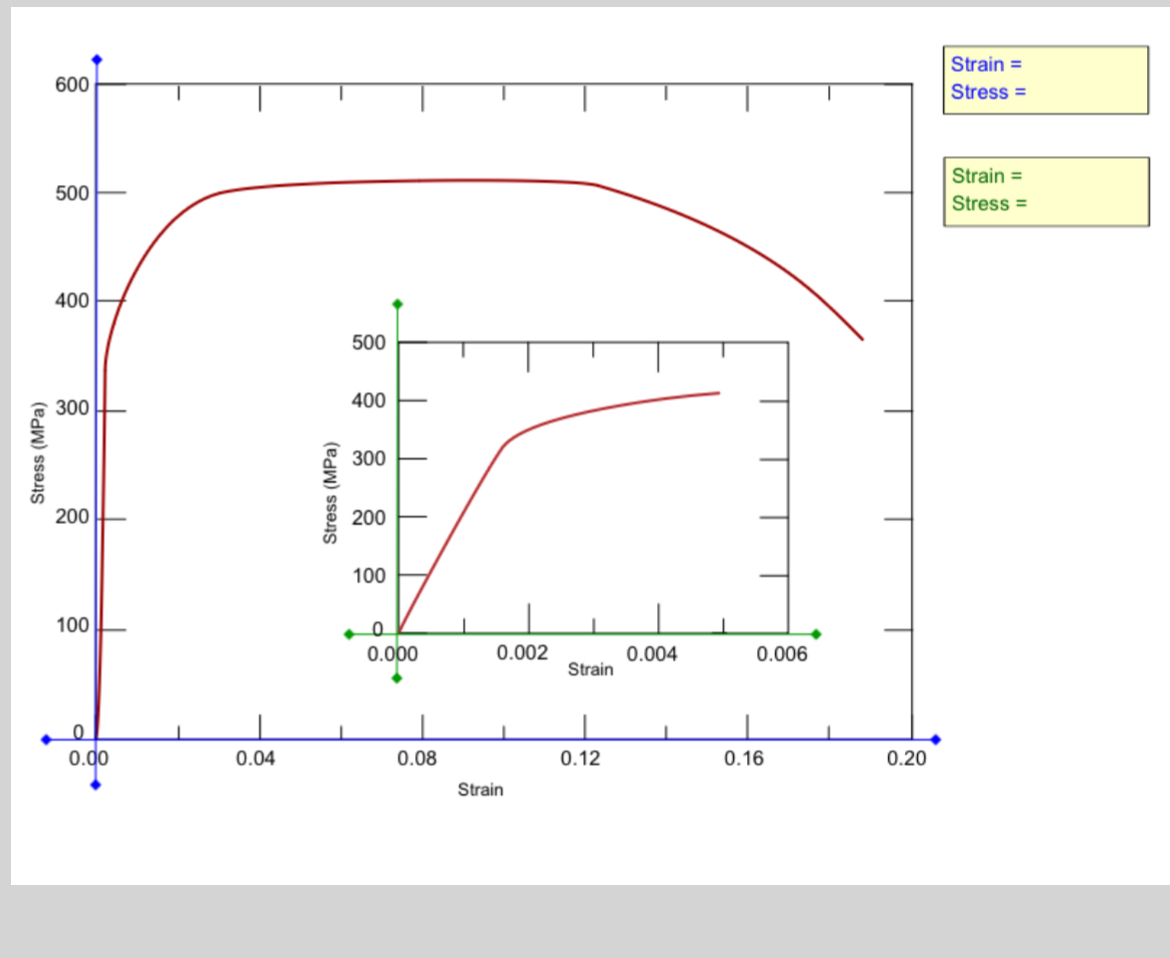Click the Strain label below the main graph
1170x958 pixels.
(479, 790)
